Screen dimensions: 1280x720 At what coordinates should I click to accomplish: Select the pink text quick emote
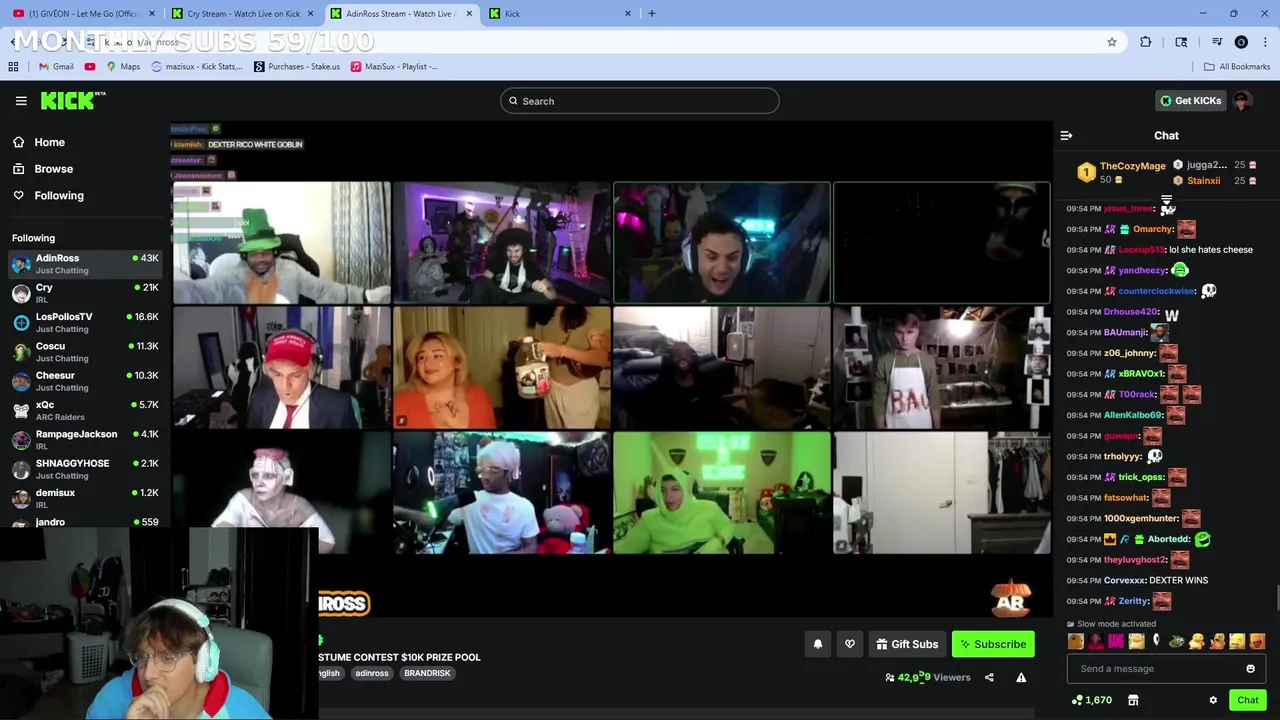pyautogui.click(x=1116, y=642)
